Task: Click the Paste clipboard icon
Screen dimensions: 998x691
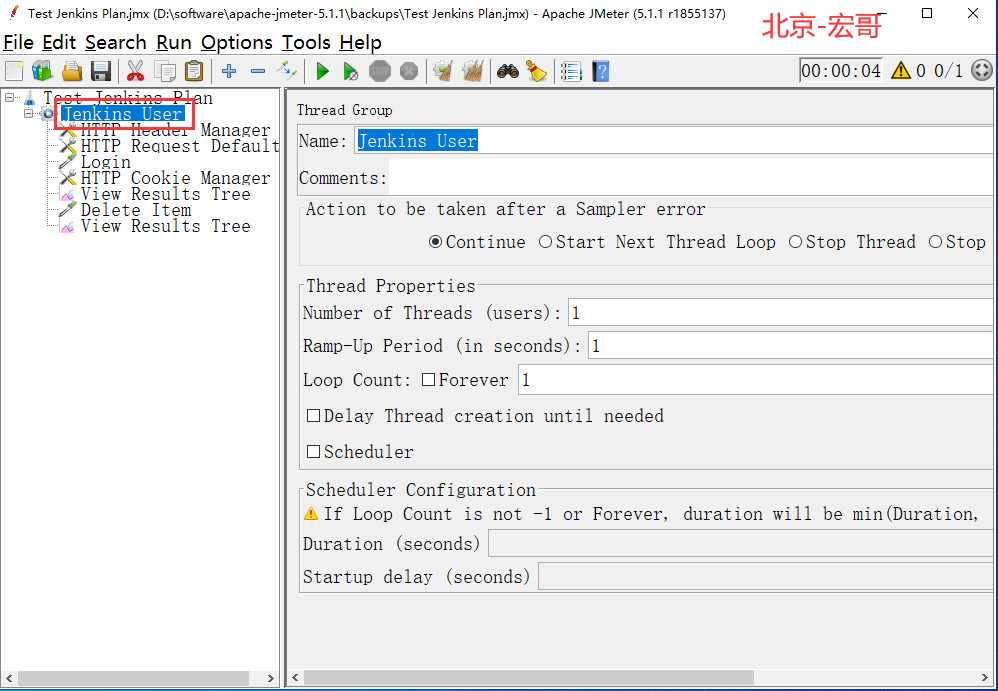Action: coord(194,71)
